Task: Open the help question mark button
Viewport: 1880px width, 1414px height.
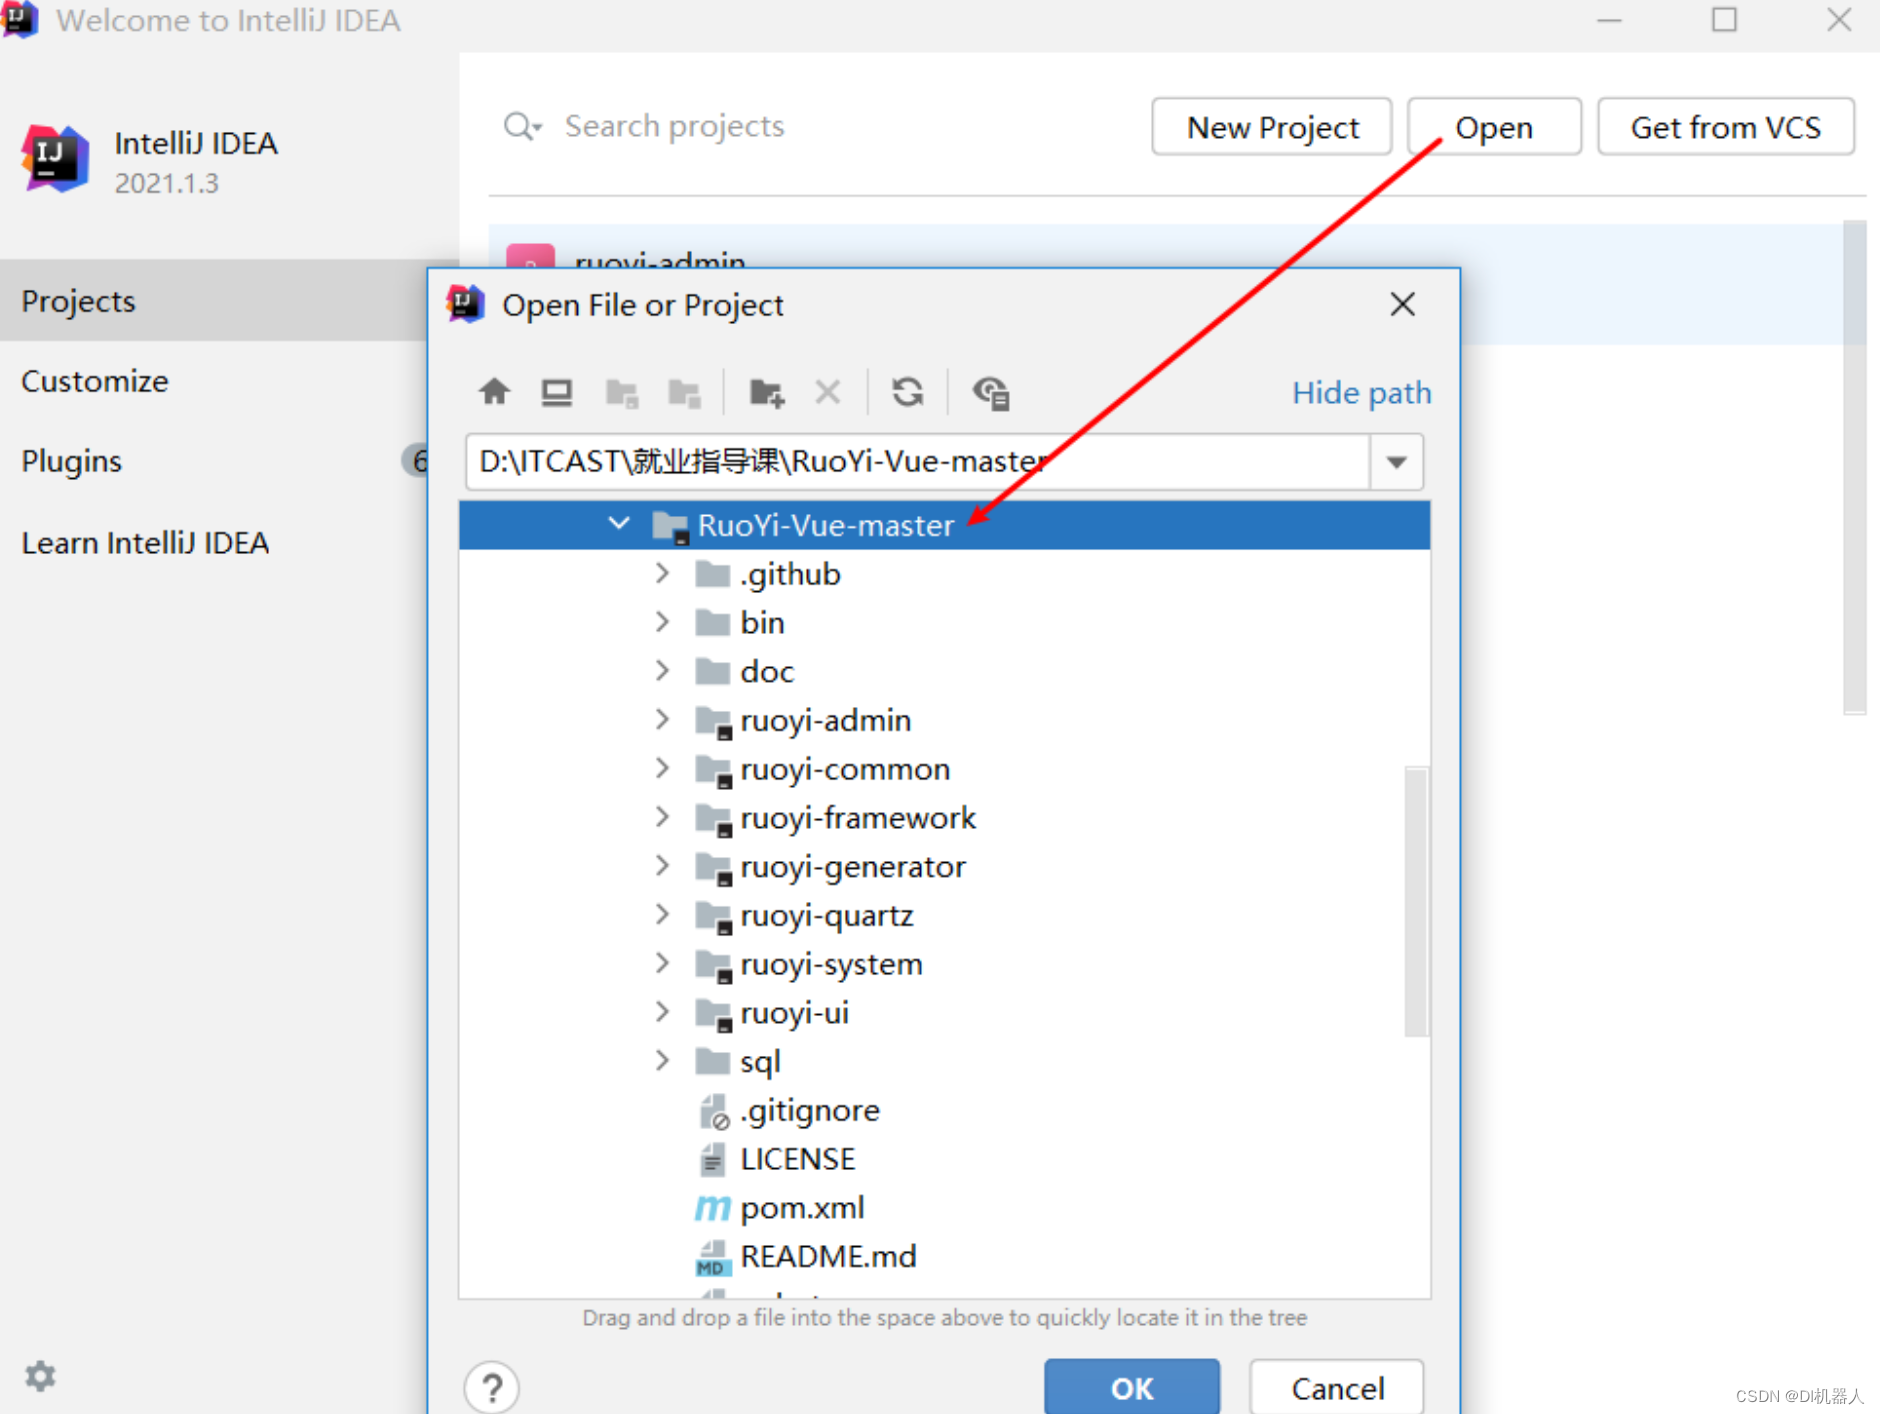Action: point(492,1388)
